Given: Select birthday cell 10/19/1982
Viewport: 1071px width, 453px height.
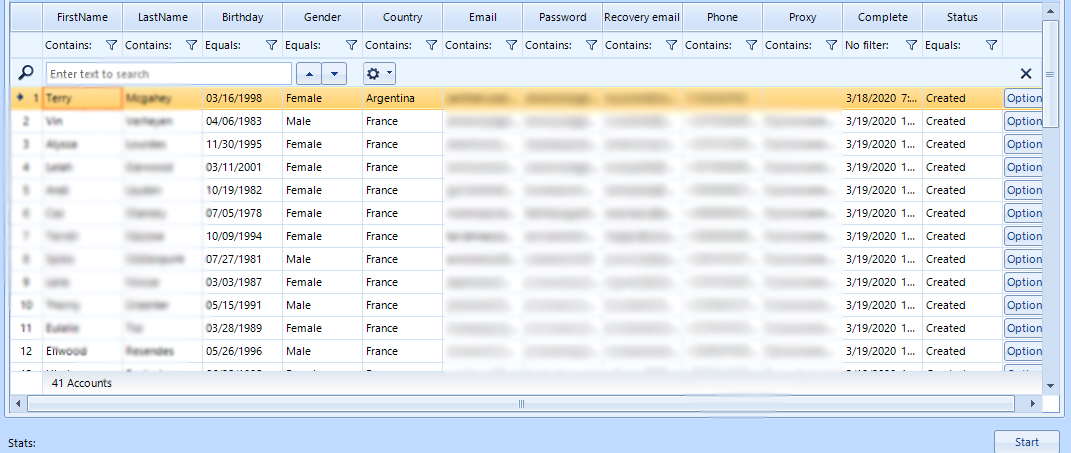Looking at the screenshot, I should click(242, 190).
